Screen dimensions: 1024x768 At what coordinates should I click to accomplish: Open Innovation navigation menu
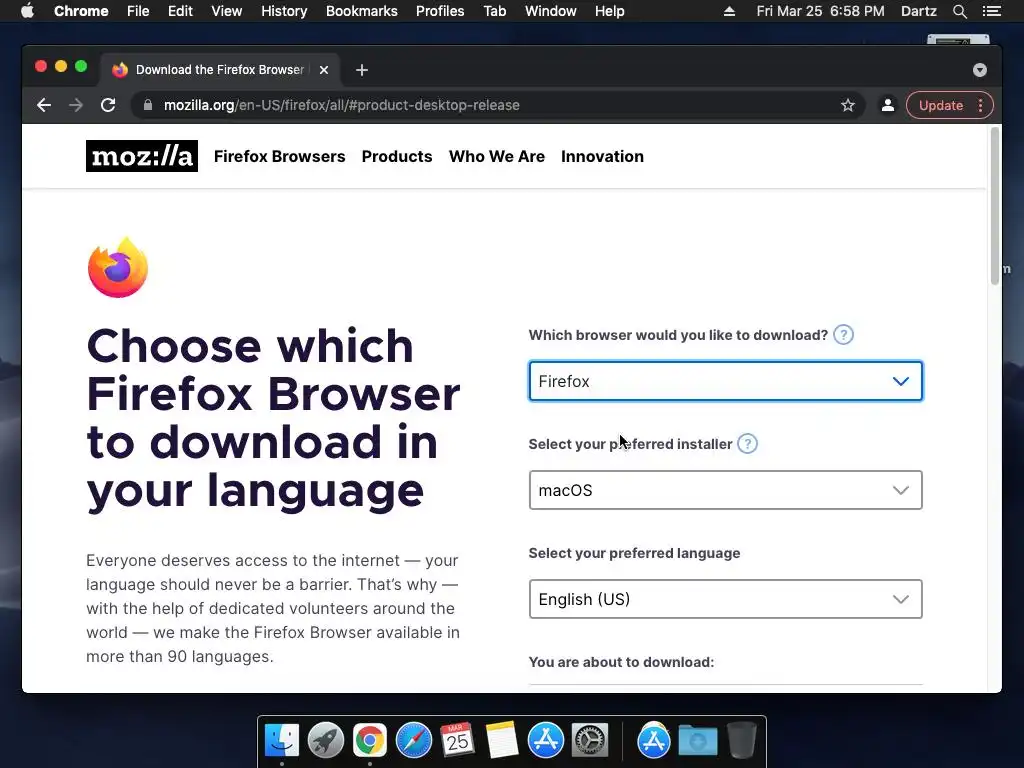pyautogui.click(x=602, y=157)
